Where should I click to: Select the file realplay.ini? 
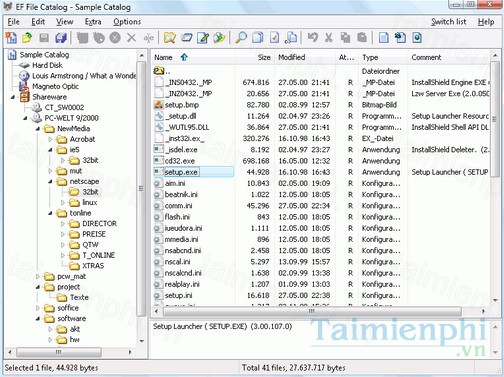pyautogui.click(x=182, y=284)
